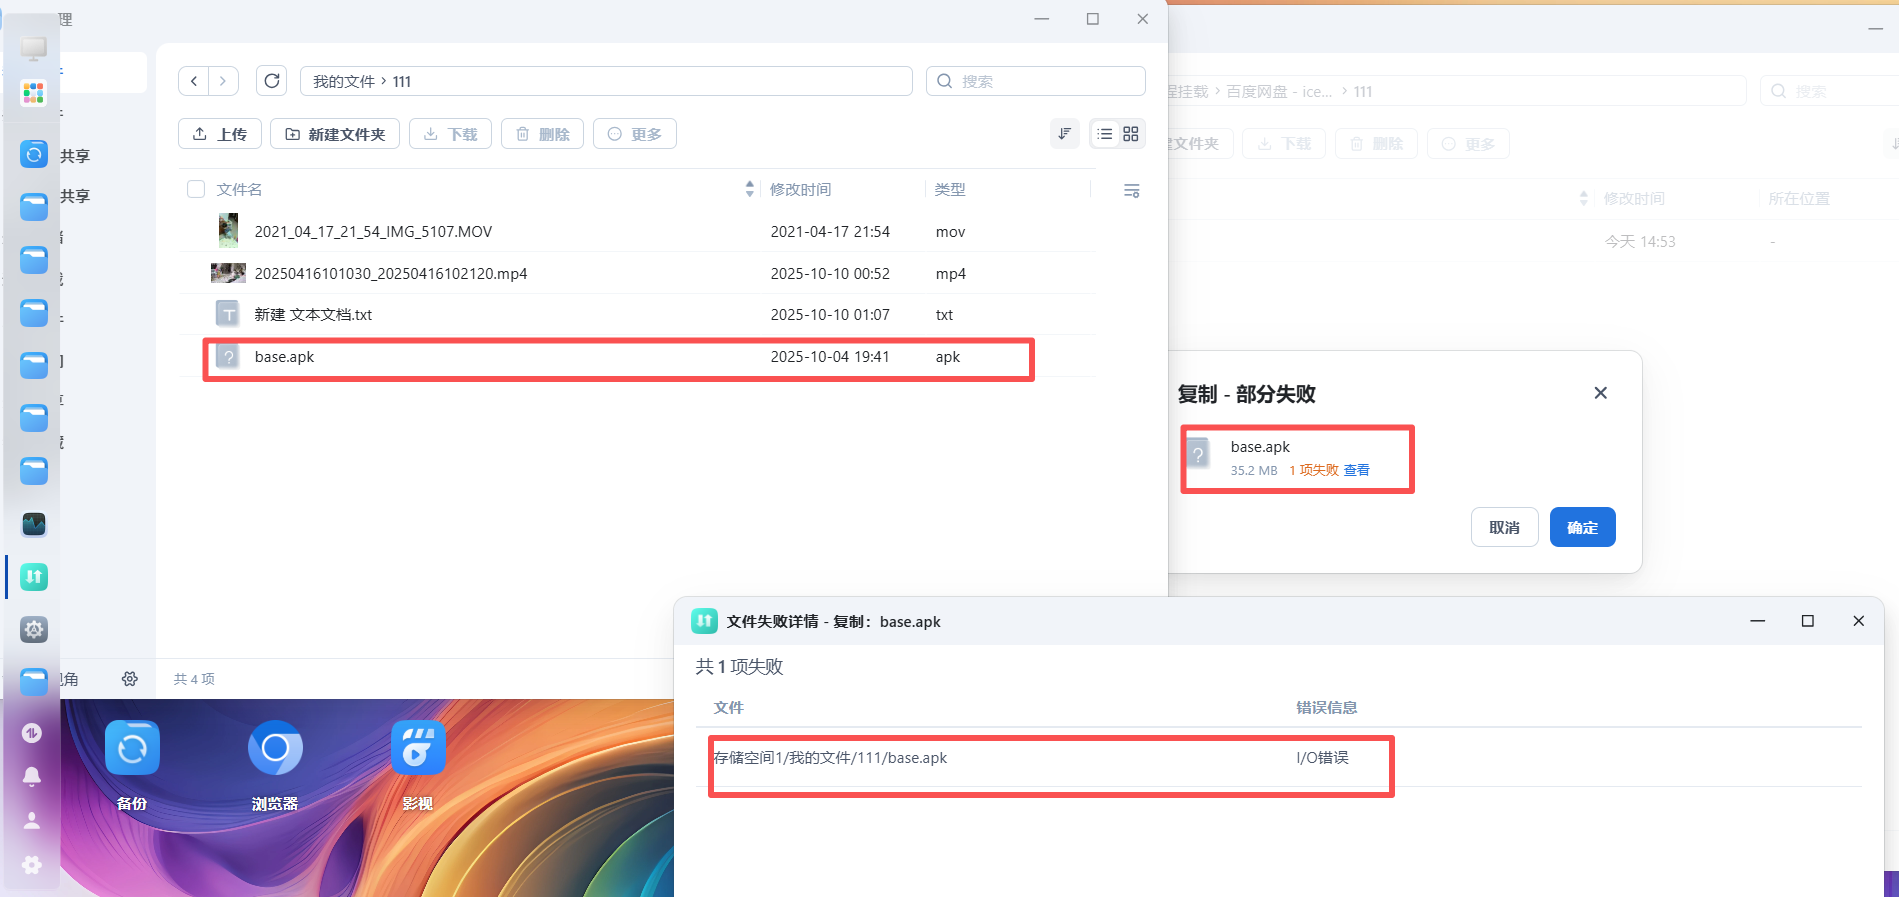Expand the 更多 menu in the front file manager
This screenshot has height=897, width=1899.
click(635, 134)
